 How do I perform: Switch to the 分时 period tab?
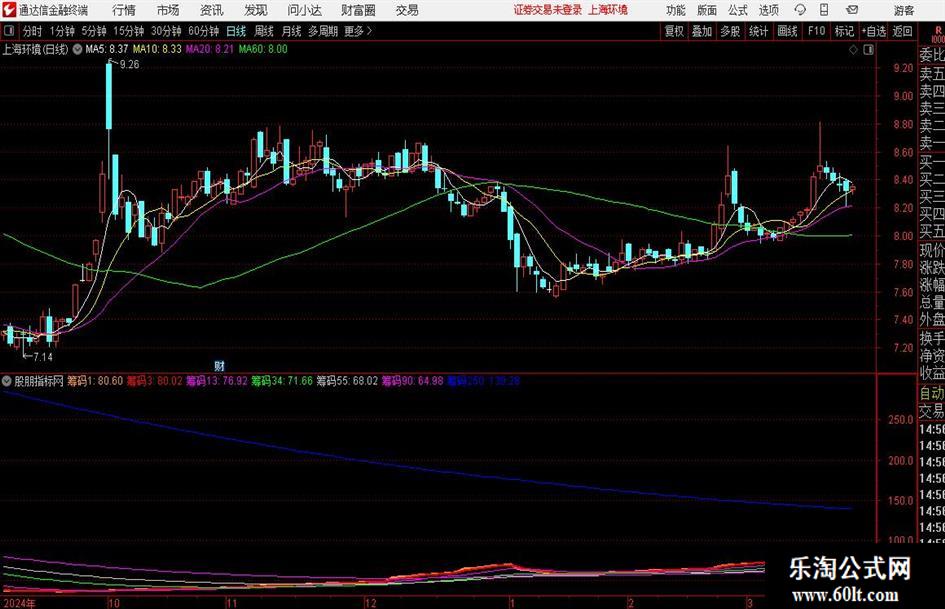(33, 31)
